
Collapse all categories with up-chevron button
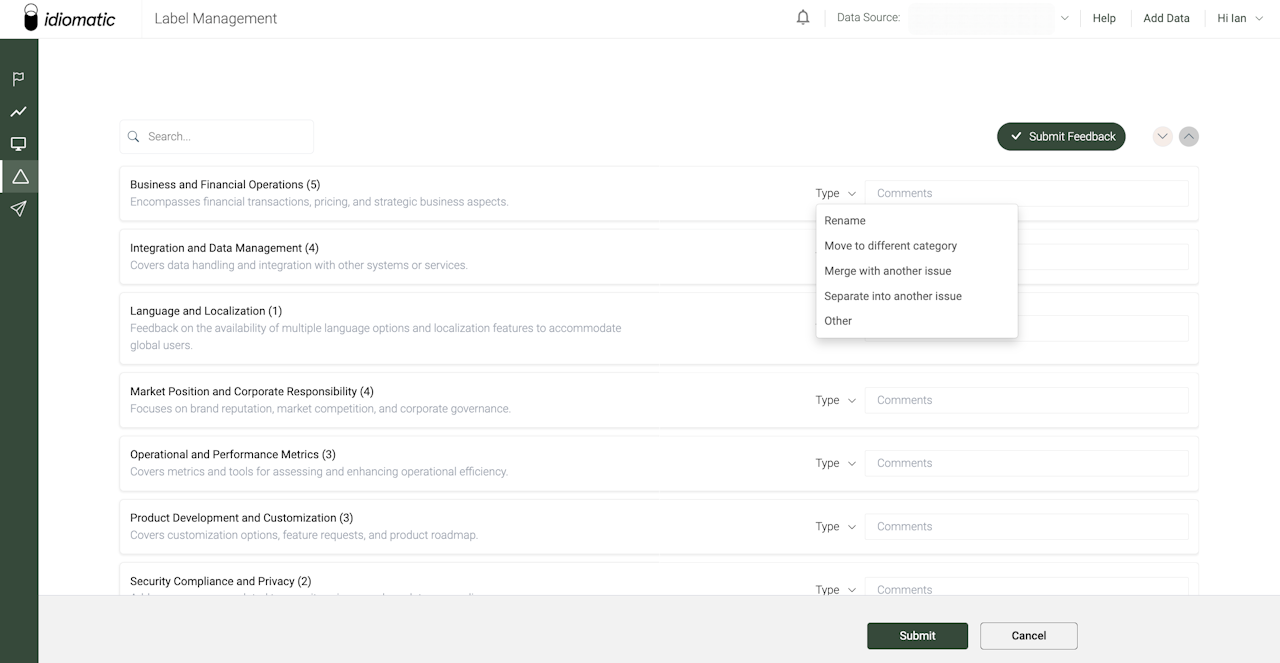pyautogui.click(x=1188, y=137)
